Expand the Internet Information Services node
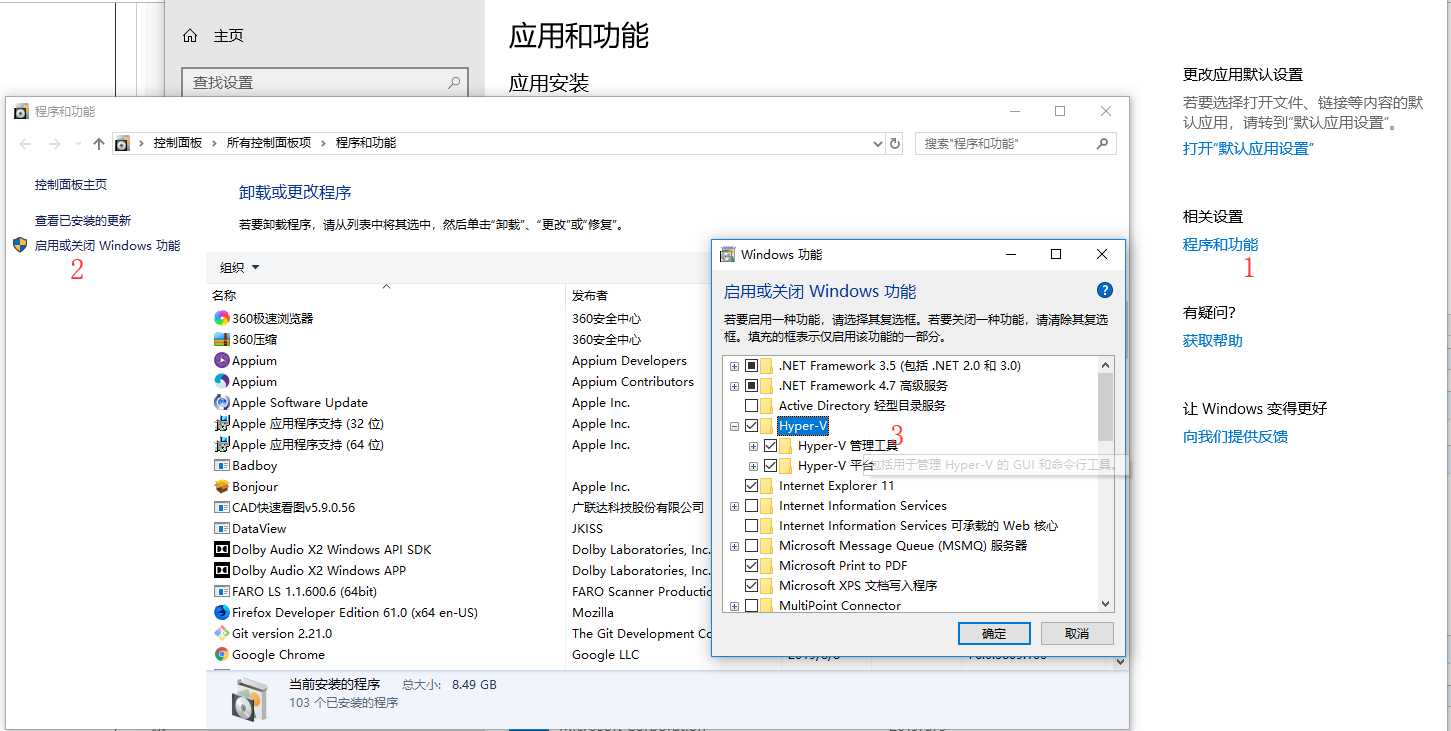1451x731 pixels. point(734,506)
